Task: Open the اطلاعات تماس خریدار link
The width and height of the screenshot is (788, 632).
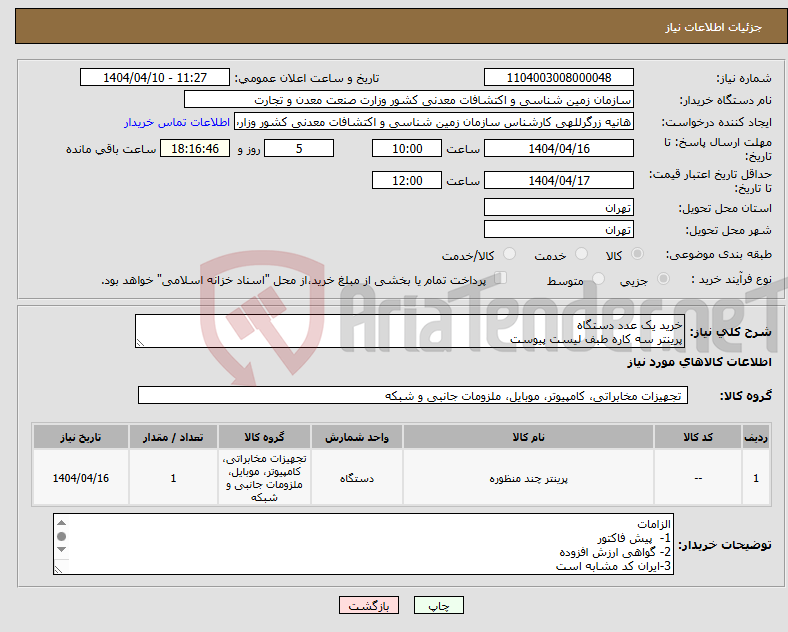Action: pos(177,122)
